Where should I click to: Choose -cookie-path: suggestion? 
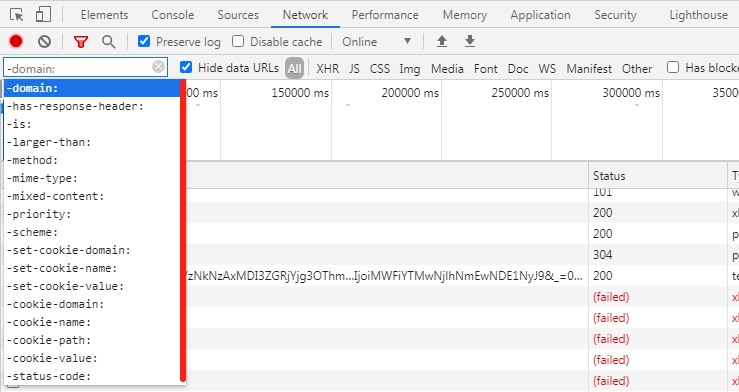(x=92, y=340)
